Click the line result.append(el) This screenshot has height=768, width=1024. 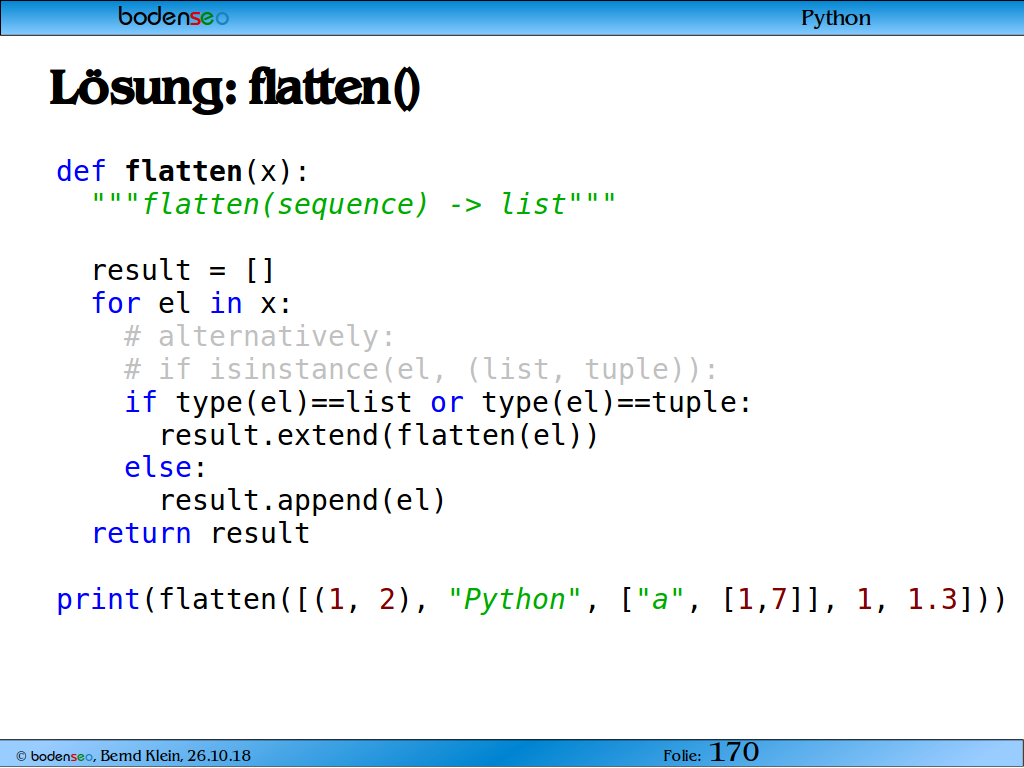(302, 501)
